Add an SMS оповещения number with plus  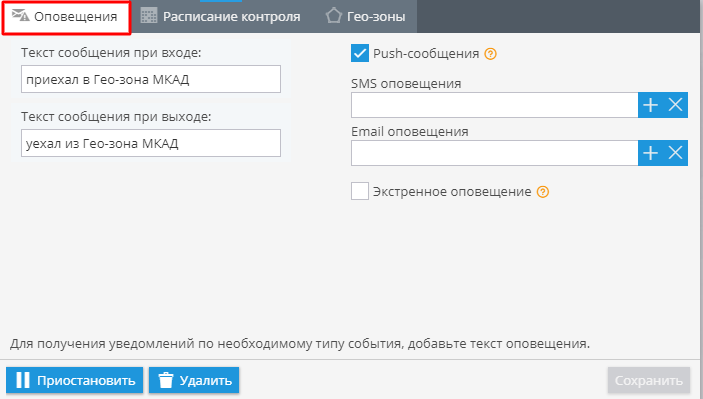point(650,105)
